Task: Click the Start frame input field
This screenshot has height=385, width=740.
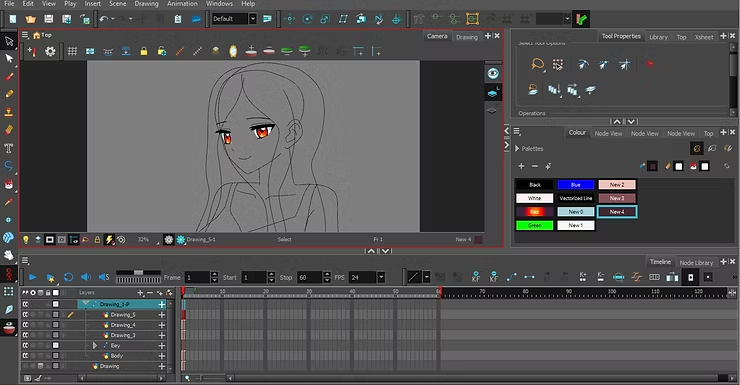Action: click(253, 277)
